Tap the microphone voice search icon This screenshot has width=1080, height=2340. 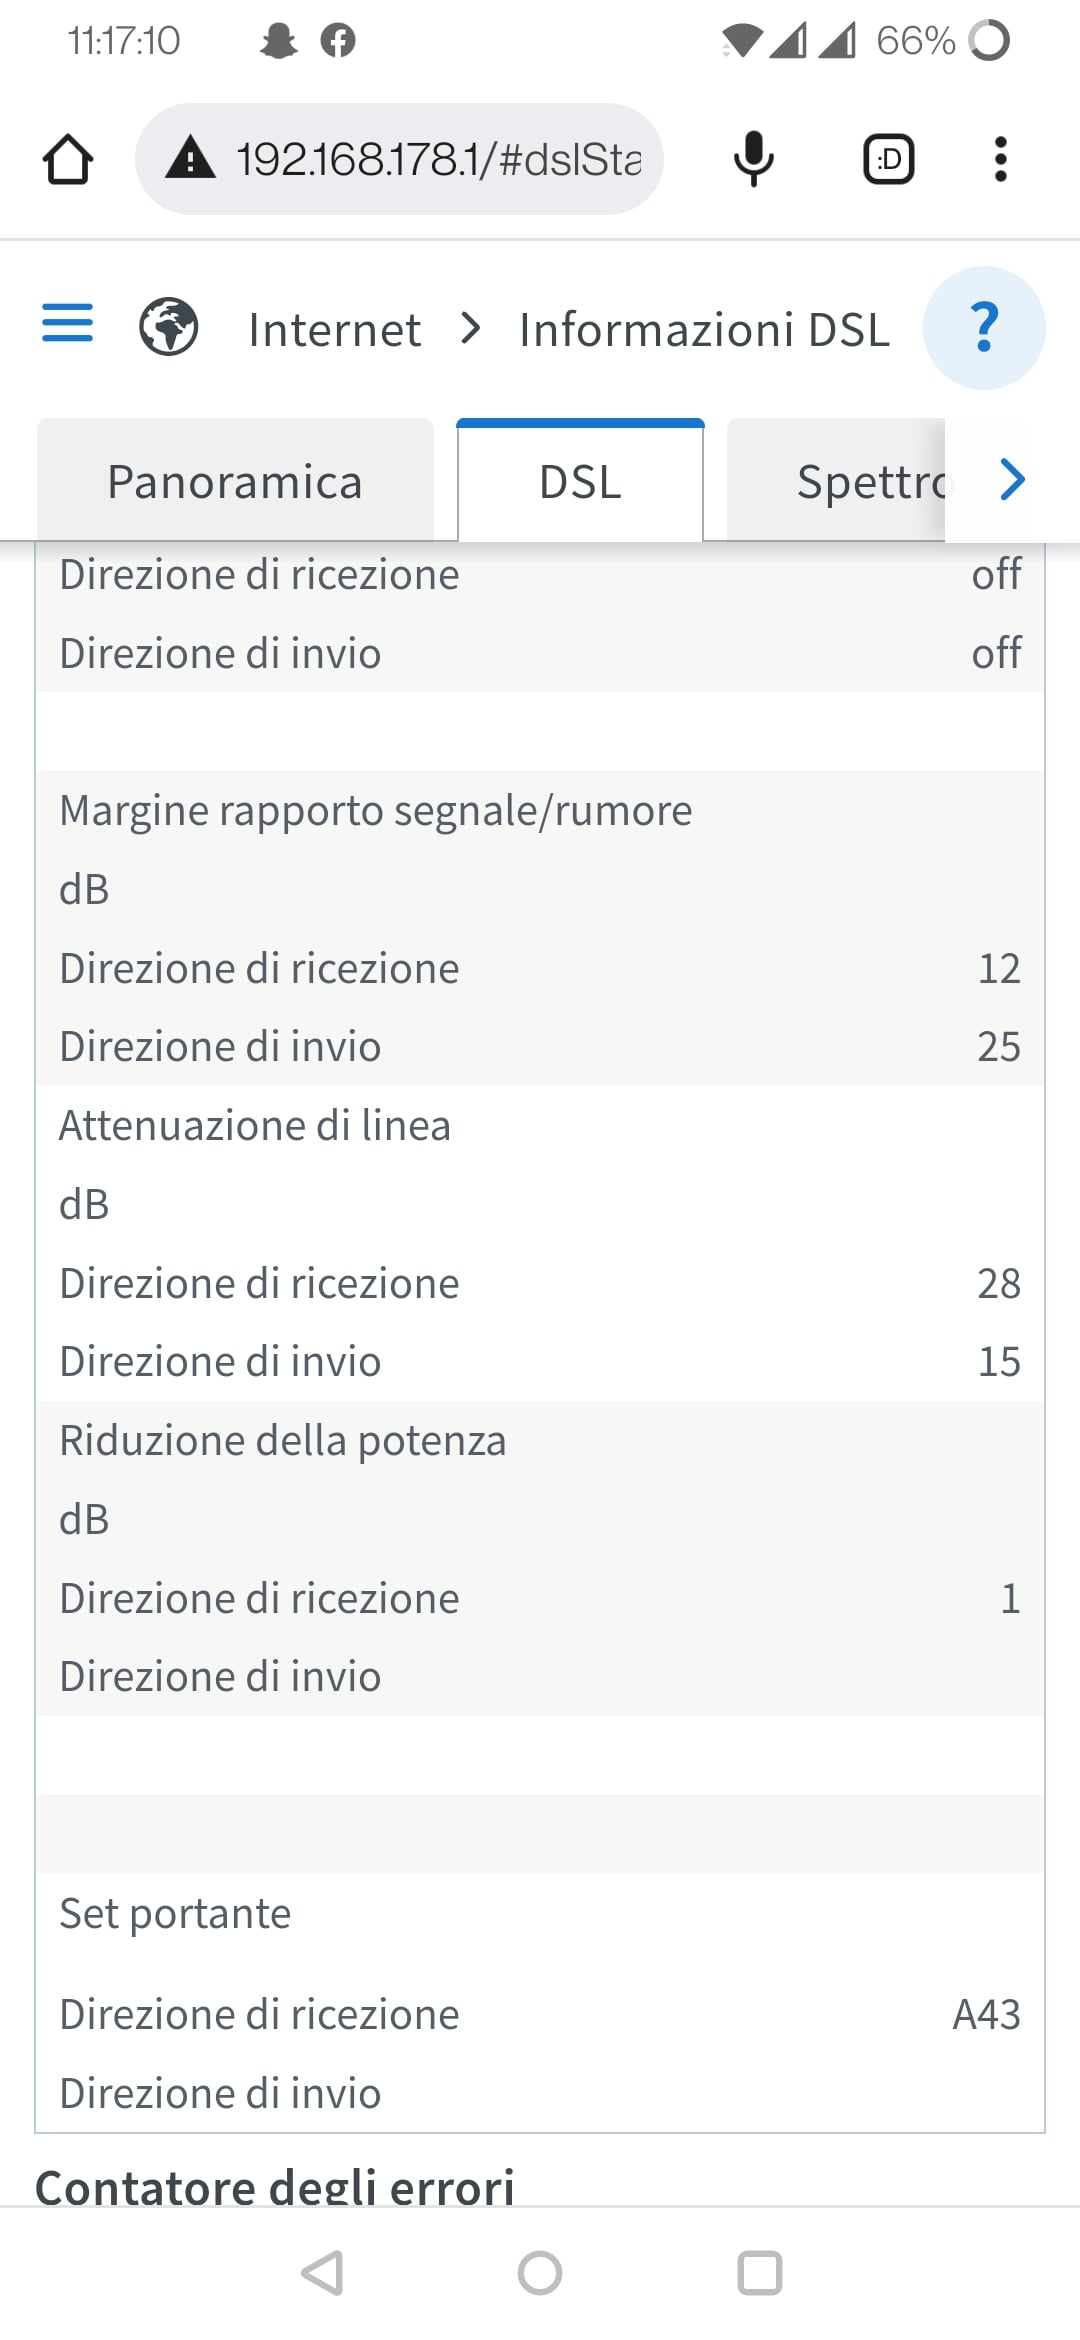pos(753,159)
